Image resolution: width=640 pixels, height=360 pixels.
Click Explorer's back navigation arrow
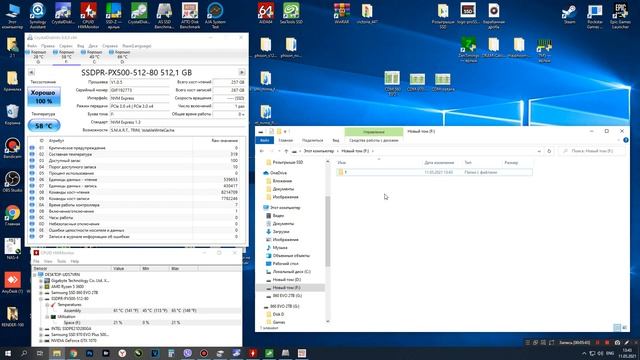262,151
